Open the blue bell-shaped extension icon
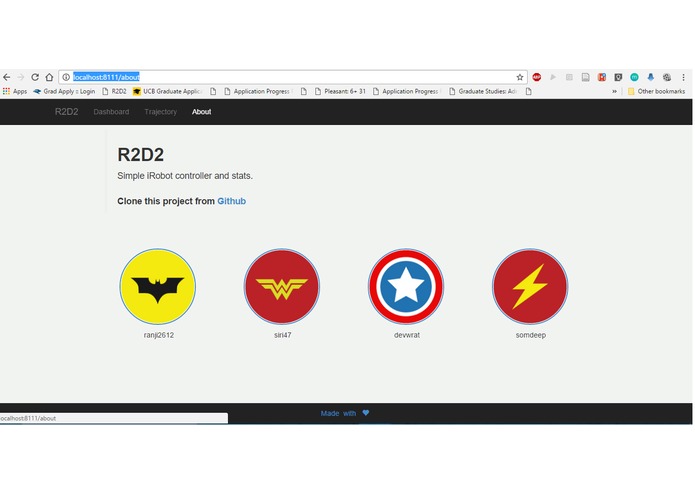This screenshot has width=695, height=494. 651,77
